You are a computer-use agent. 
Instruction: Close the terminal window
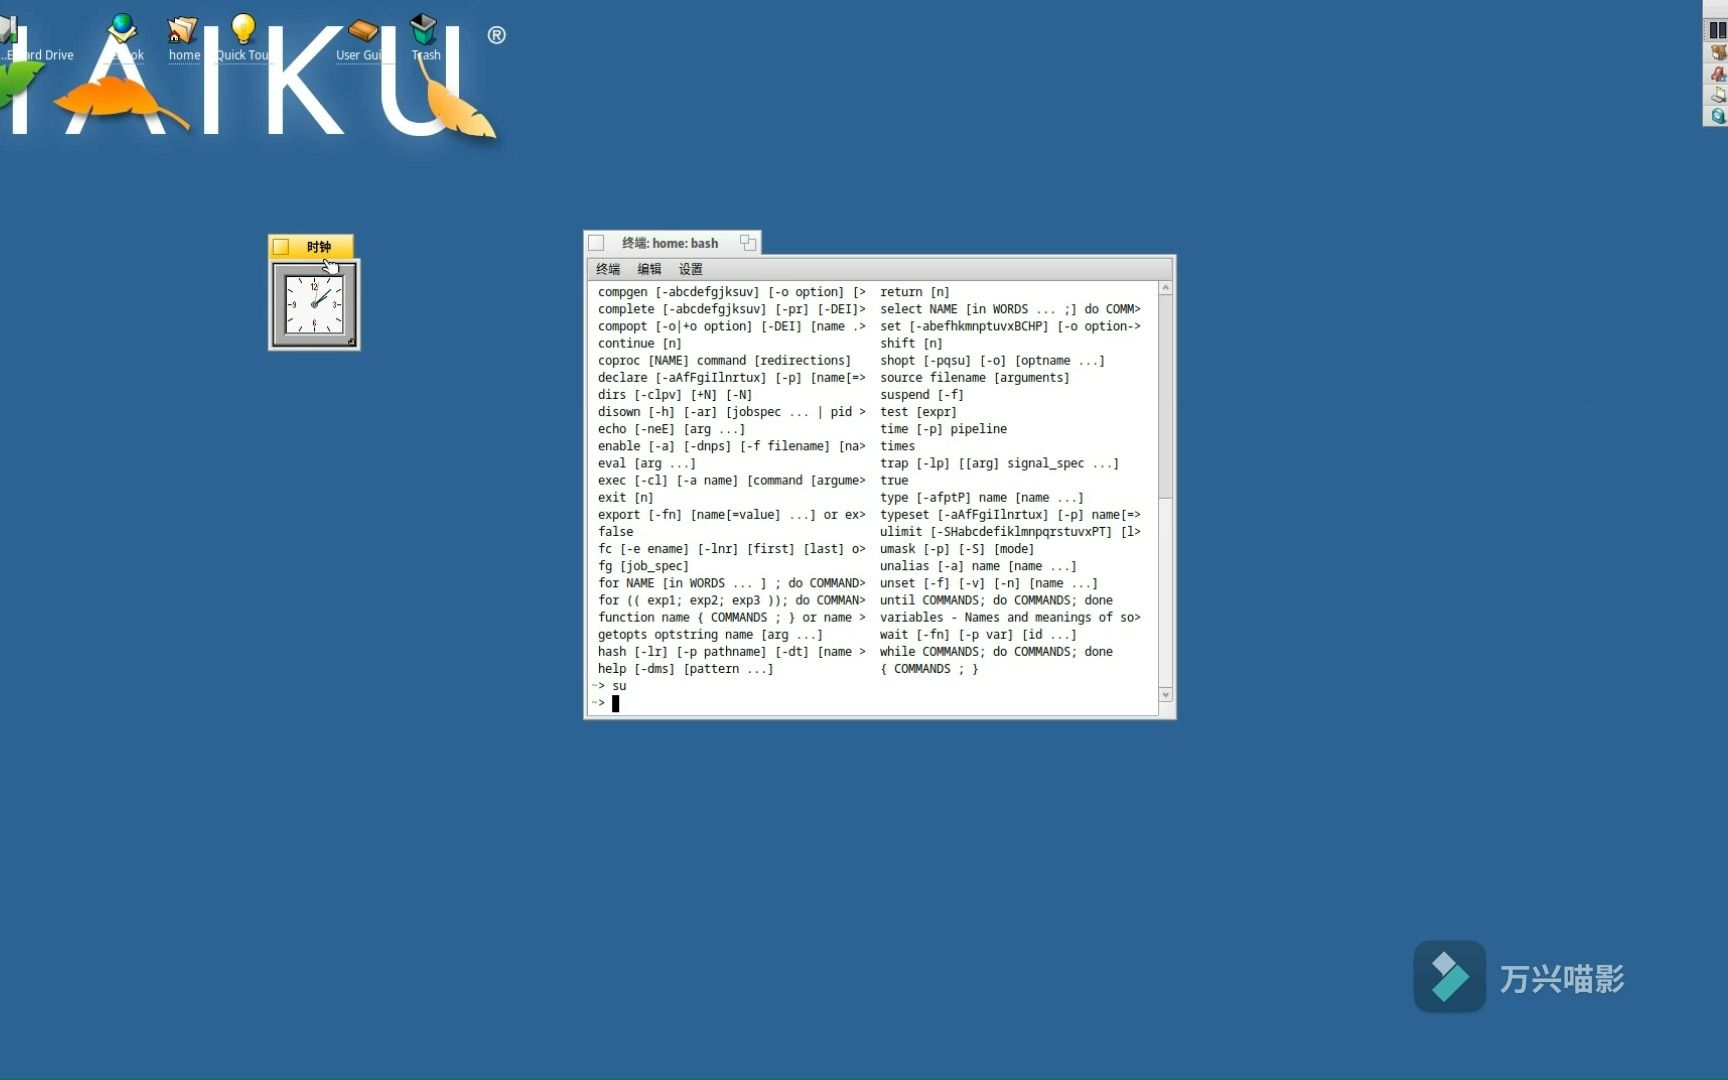tap(597, 243)
